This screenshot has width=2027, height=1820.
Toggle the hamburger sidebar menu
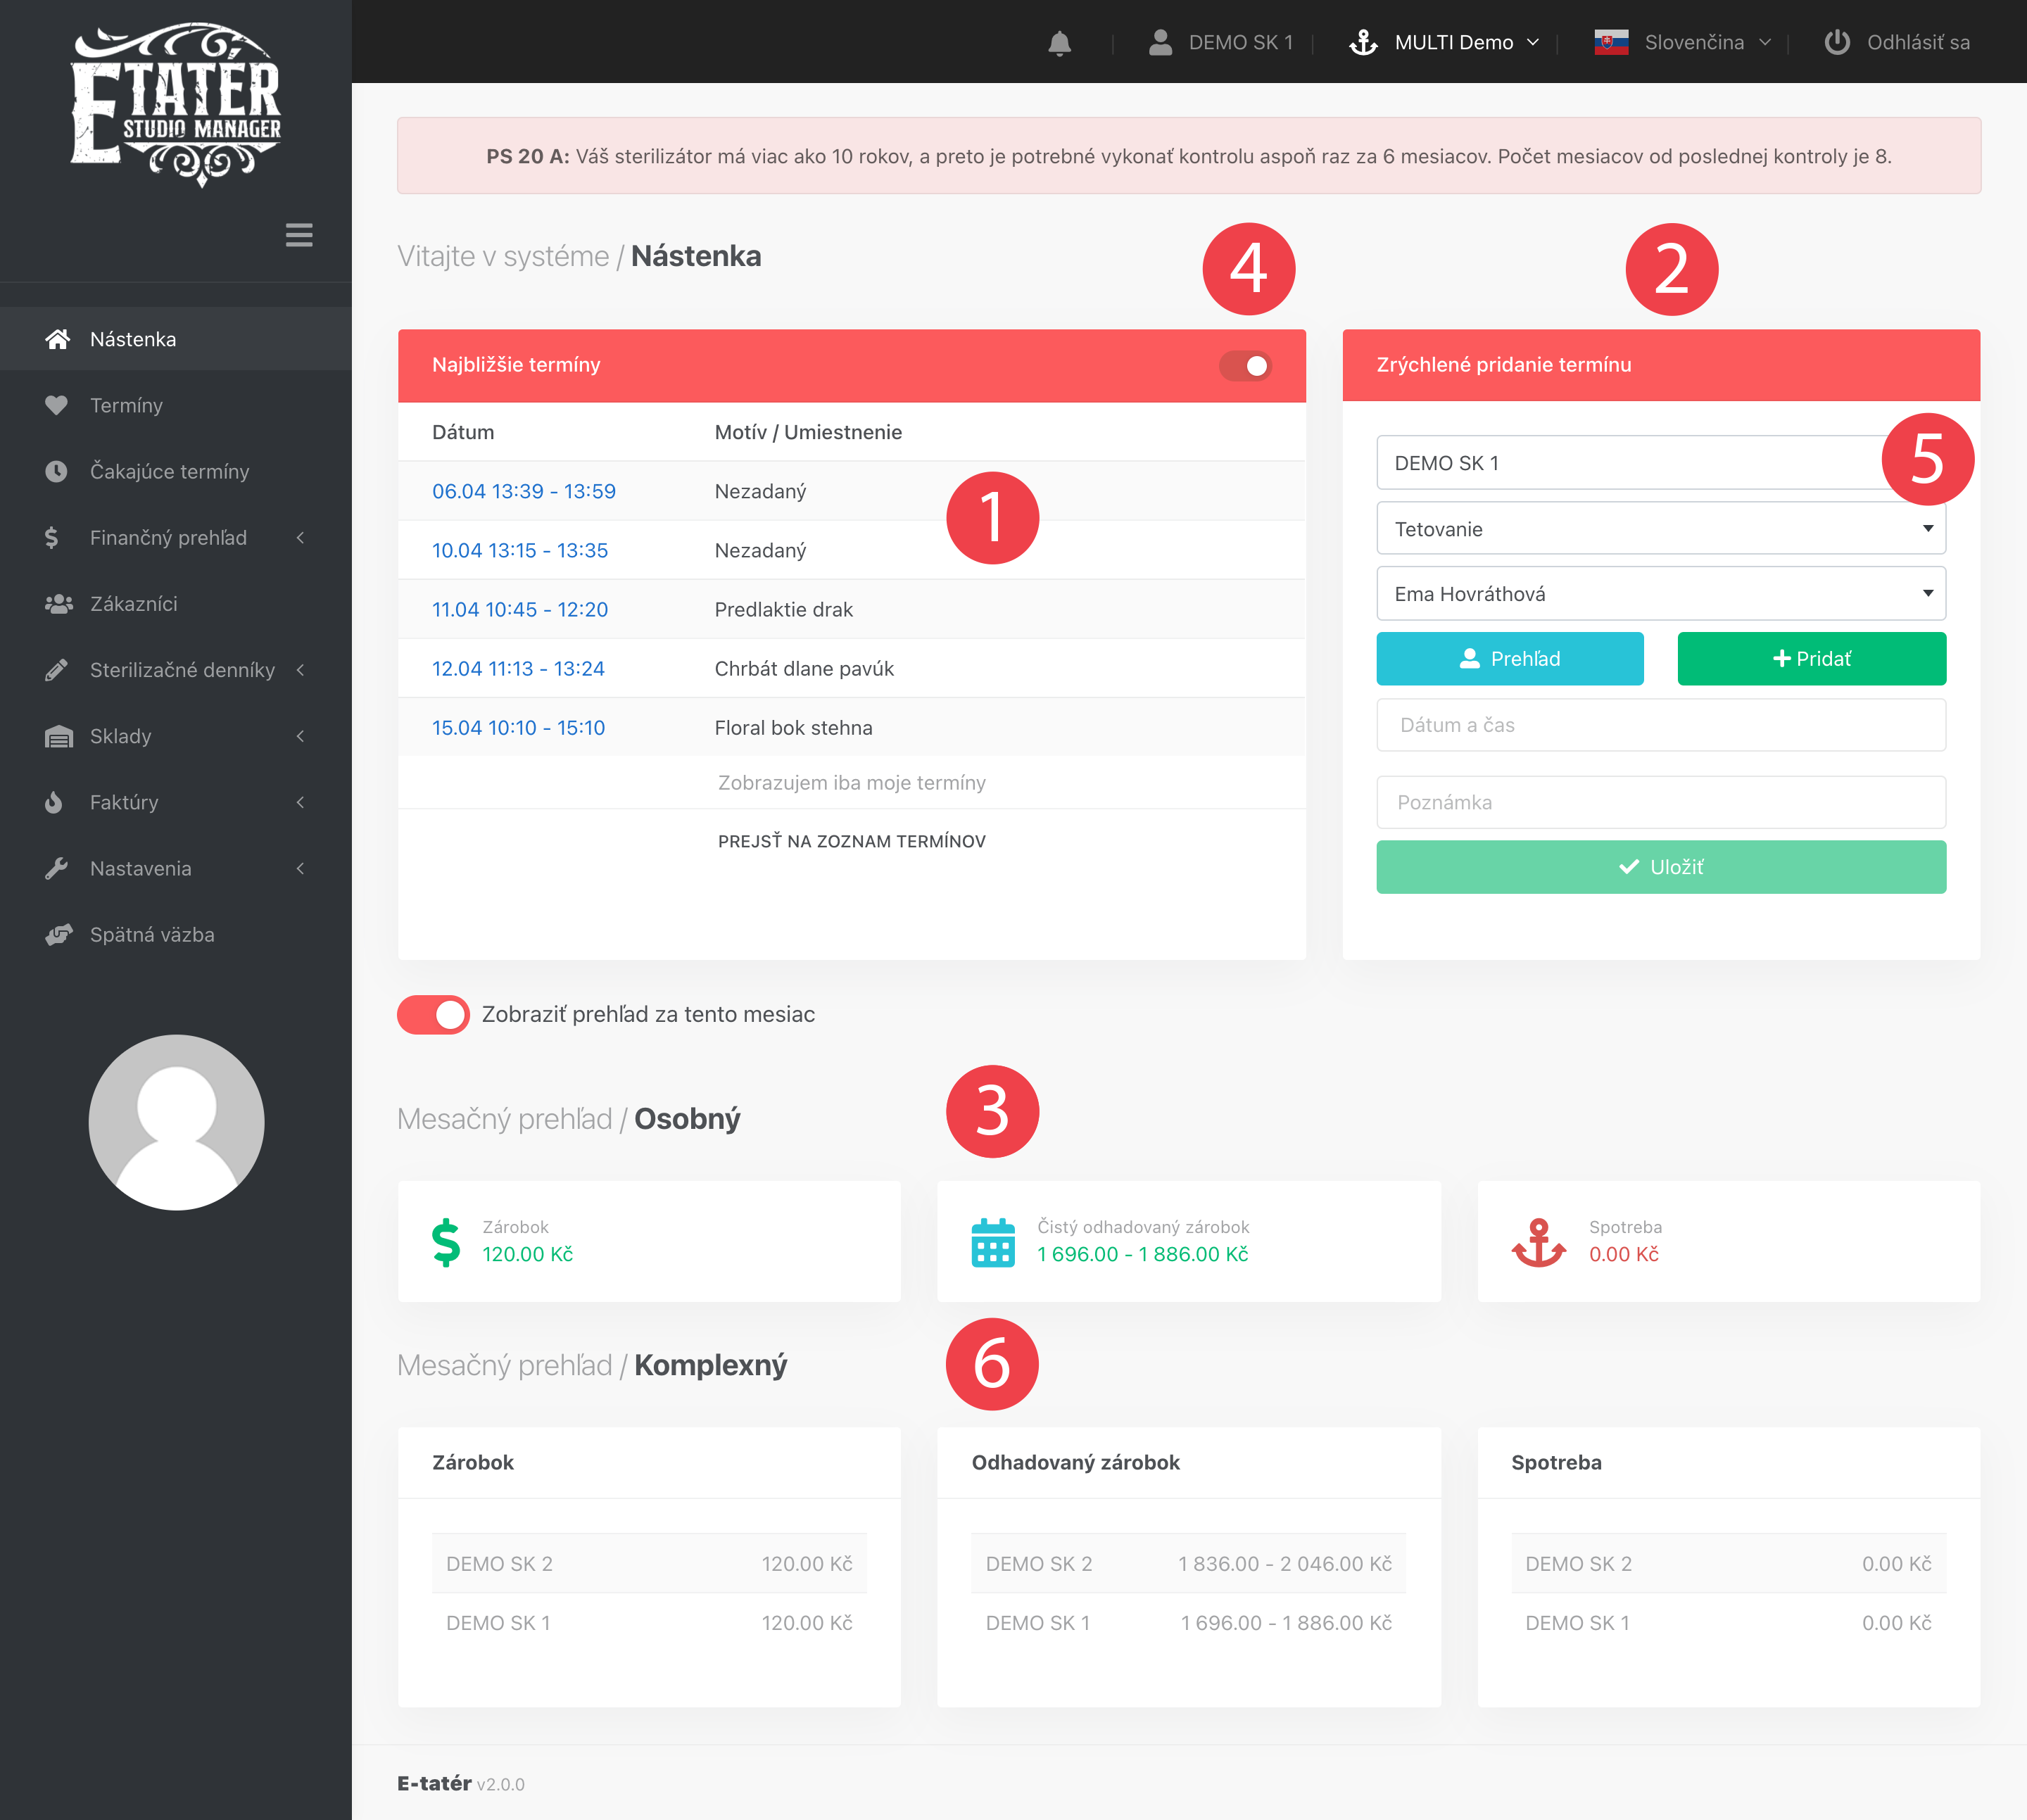coord(299,235)
